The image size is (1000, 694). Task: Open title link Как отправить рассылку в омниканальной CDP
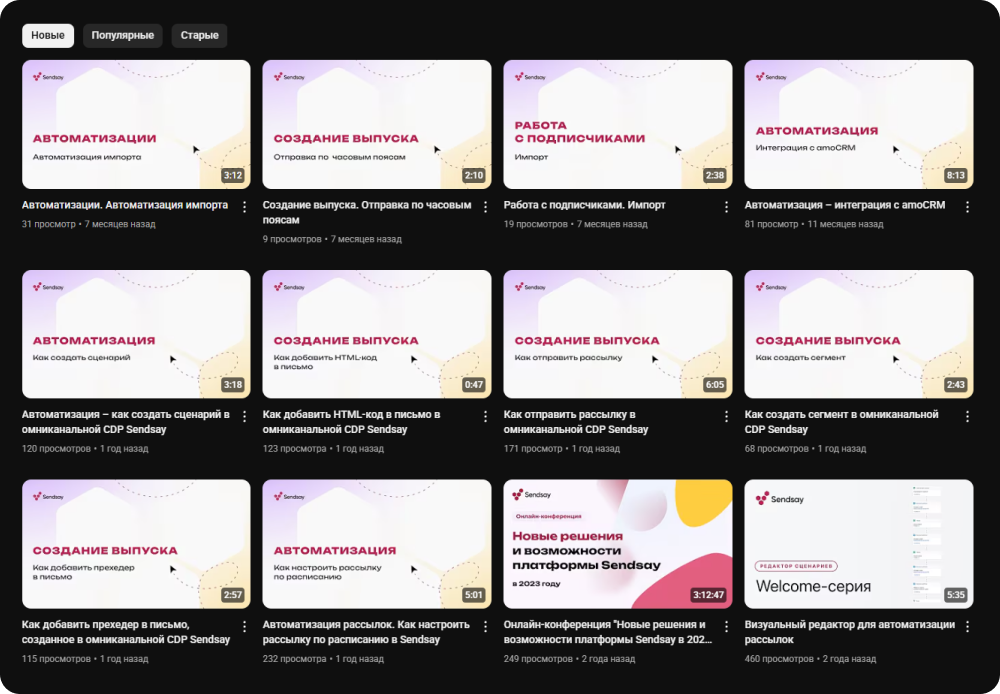coord(575,422)
